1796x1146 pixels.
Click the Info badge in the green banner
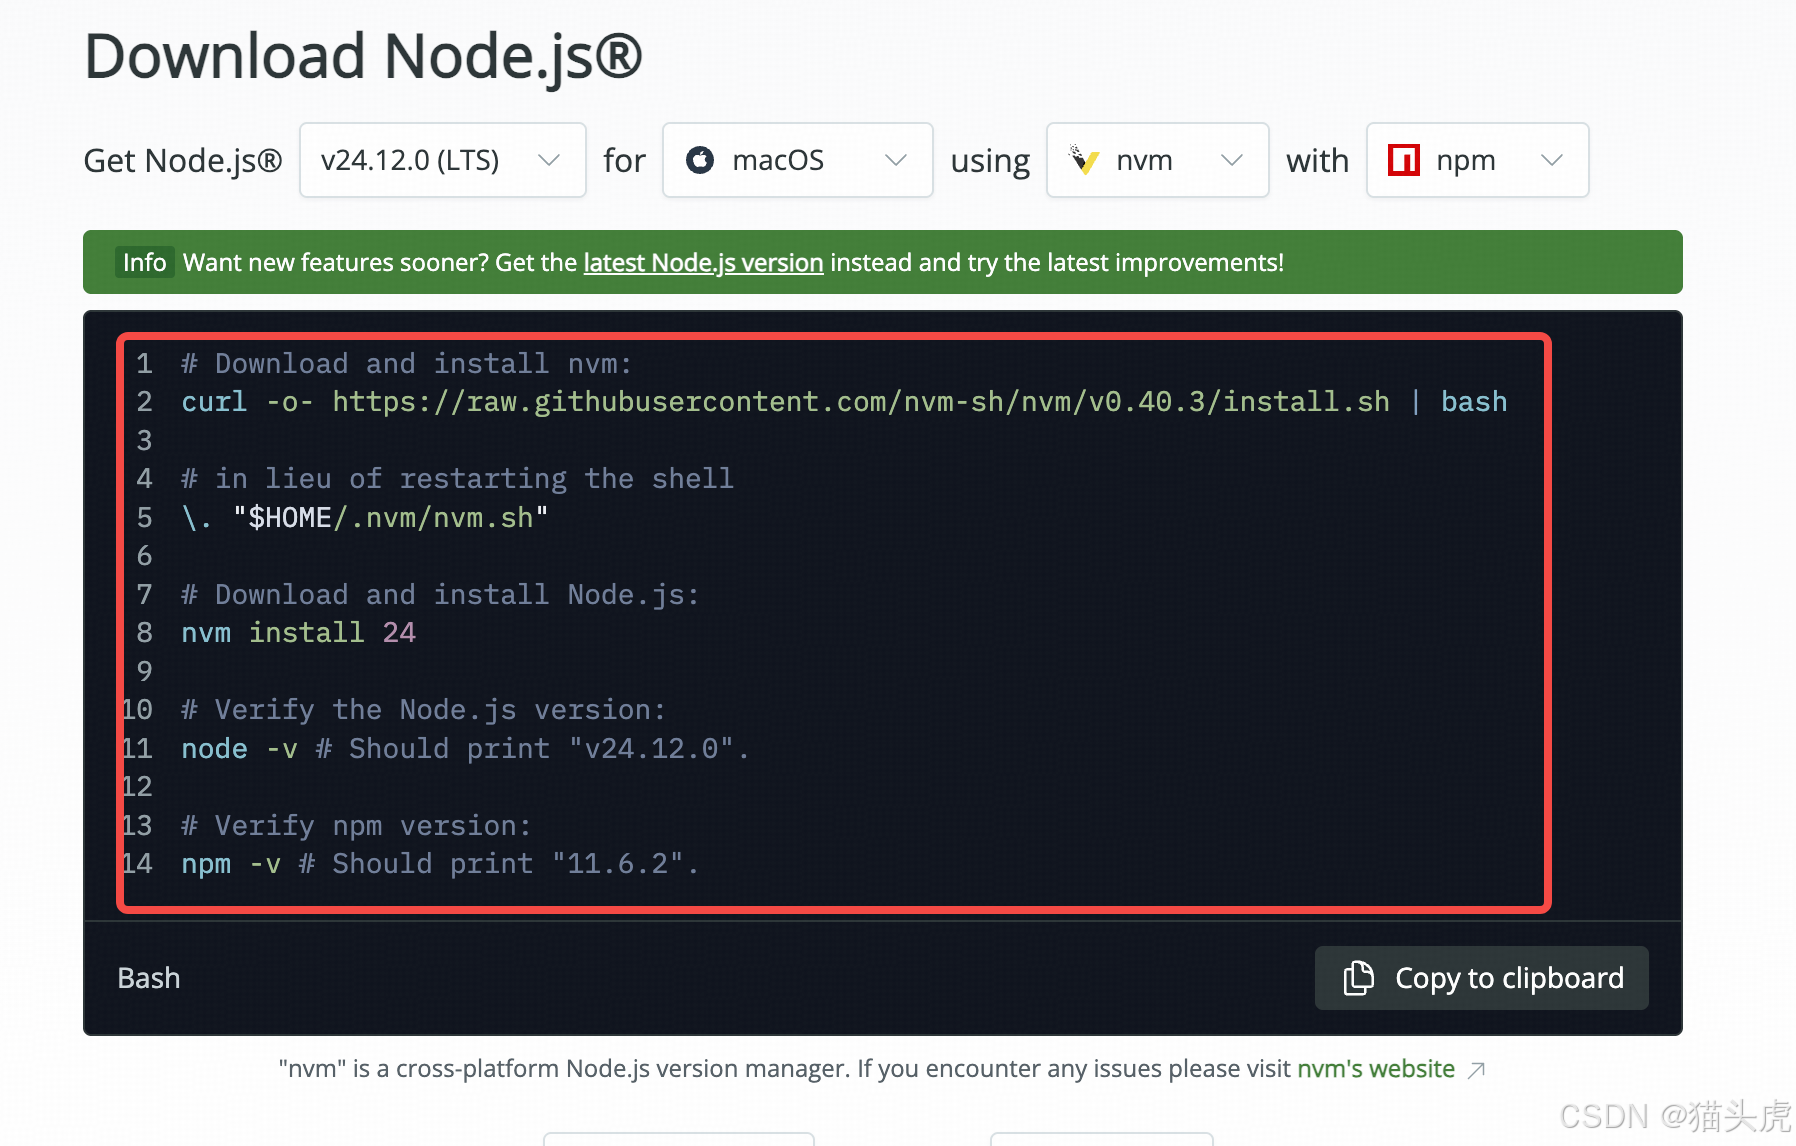tap(144, 262)
